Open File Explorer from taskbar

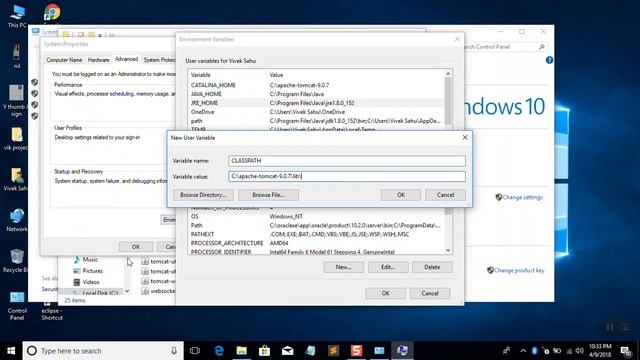coord(242,351)
